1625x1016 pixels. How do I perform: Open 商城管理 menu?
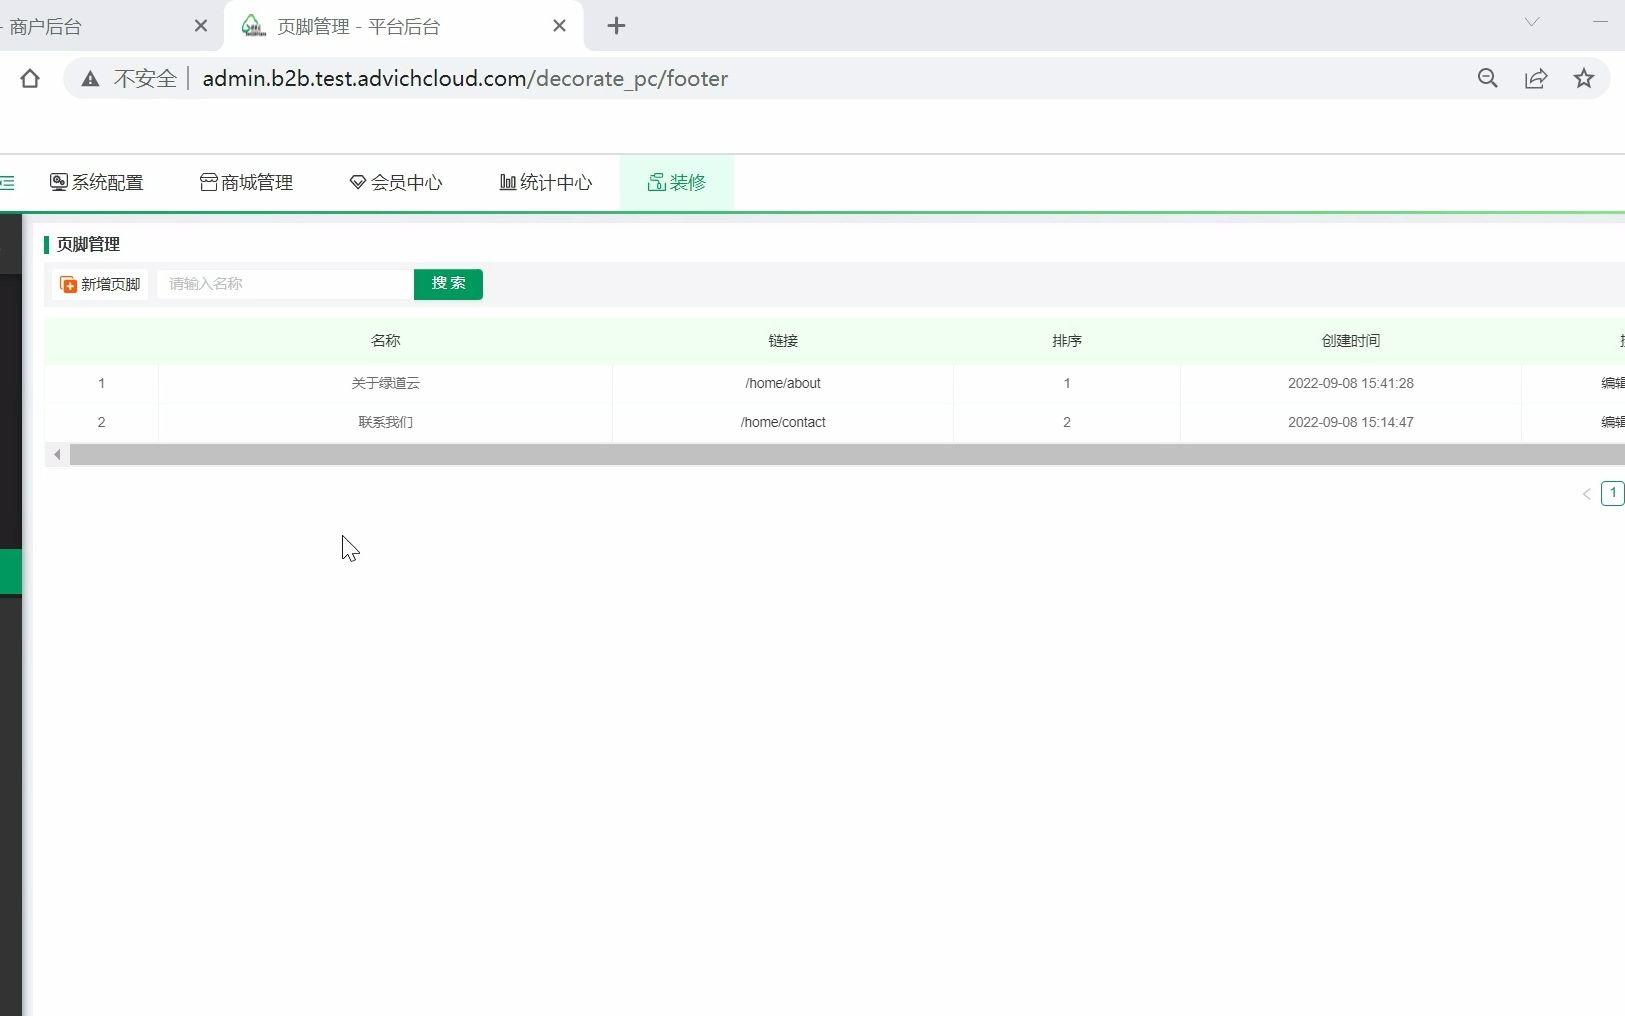tap(246, 182)
